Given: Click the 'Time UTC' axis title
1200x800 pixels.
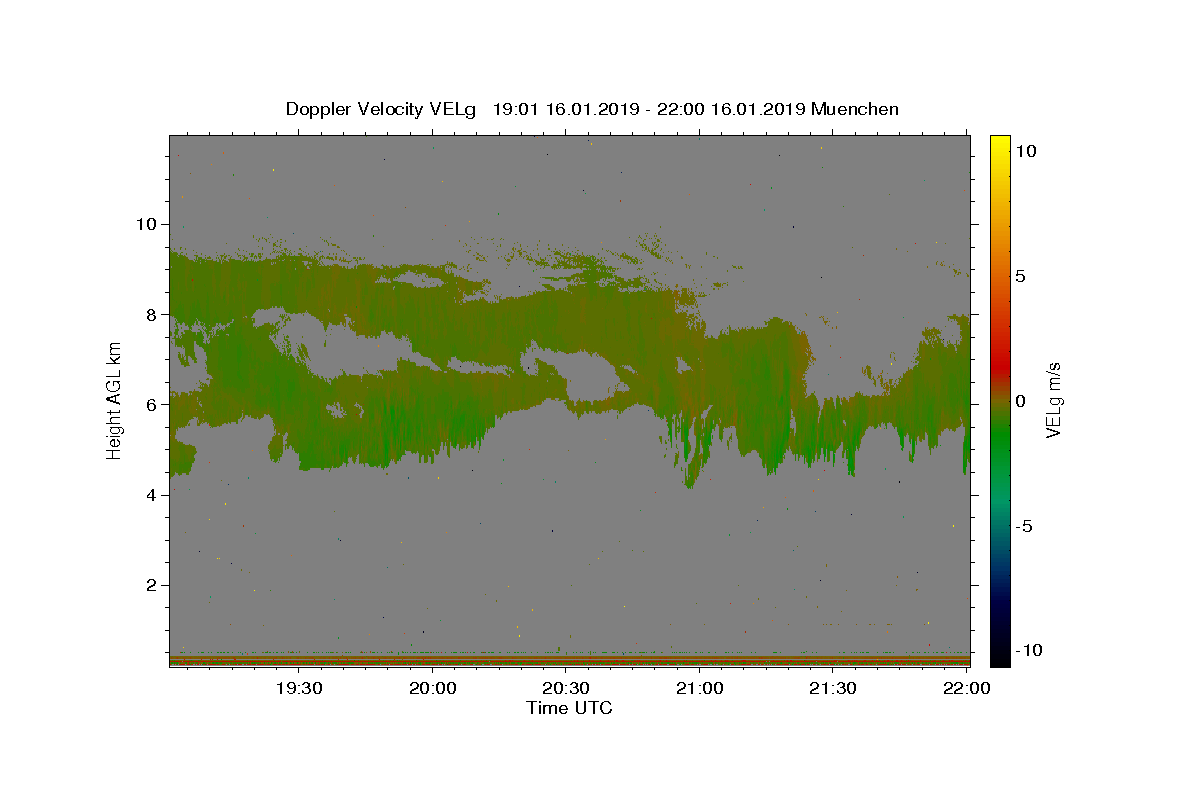Looking at the screenshot, I should click(x=569, y=708).
